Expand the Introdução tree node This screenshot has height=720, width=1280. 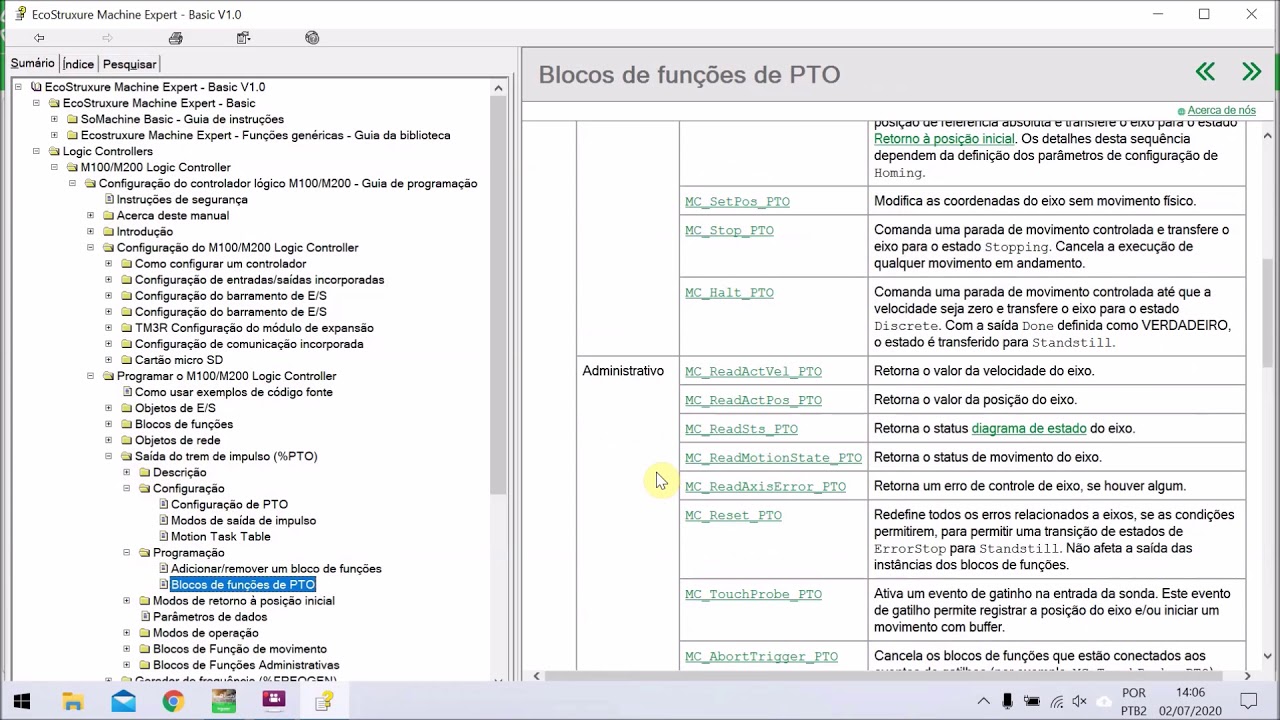coord(90,231)
